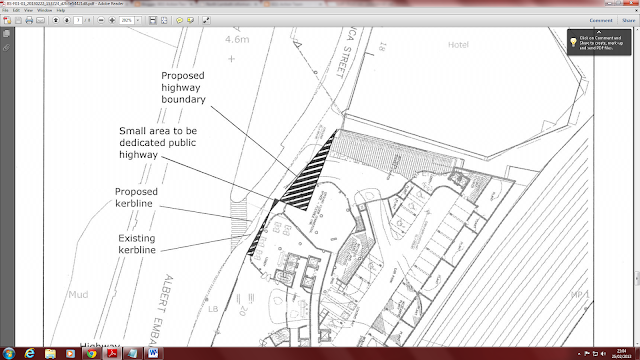Open the View menu
Screen dimensions: 640x360
[28, 10]
